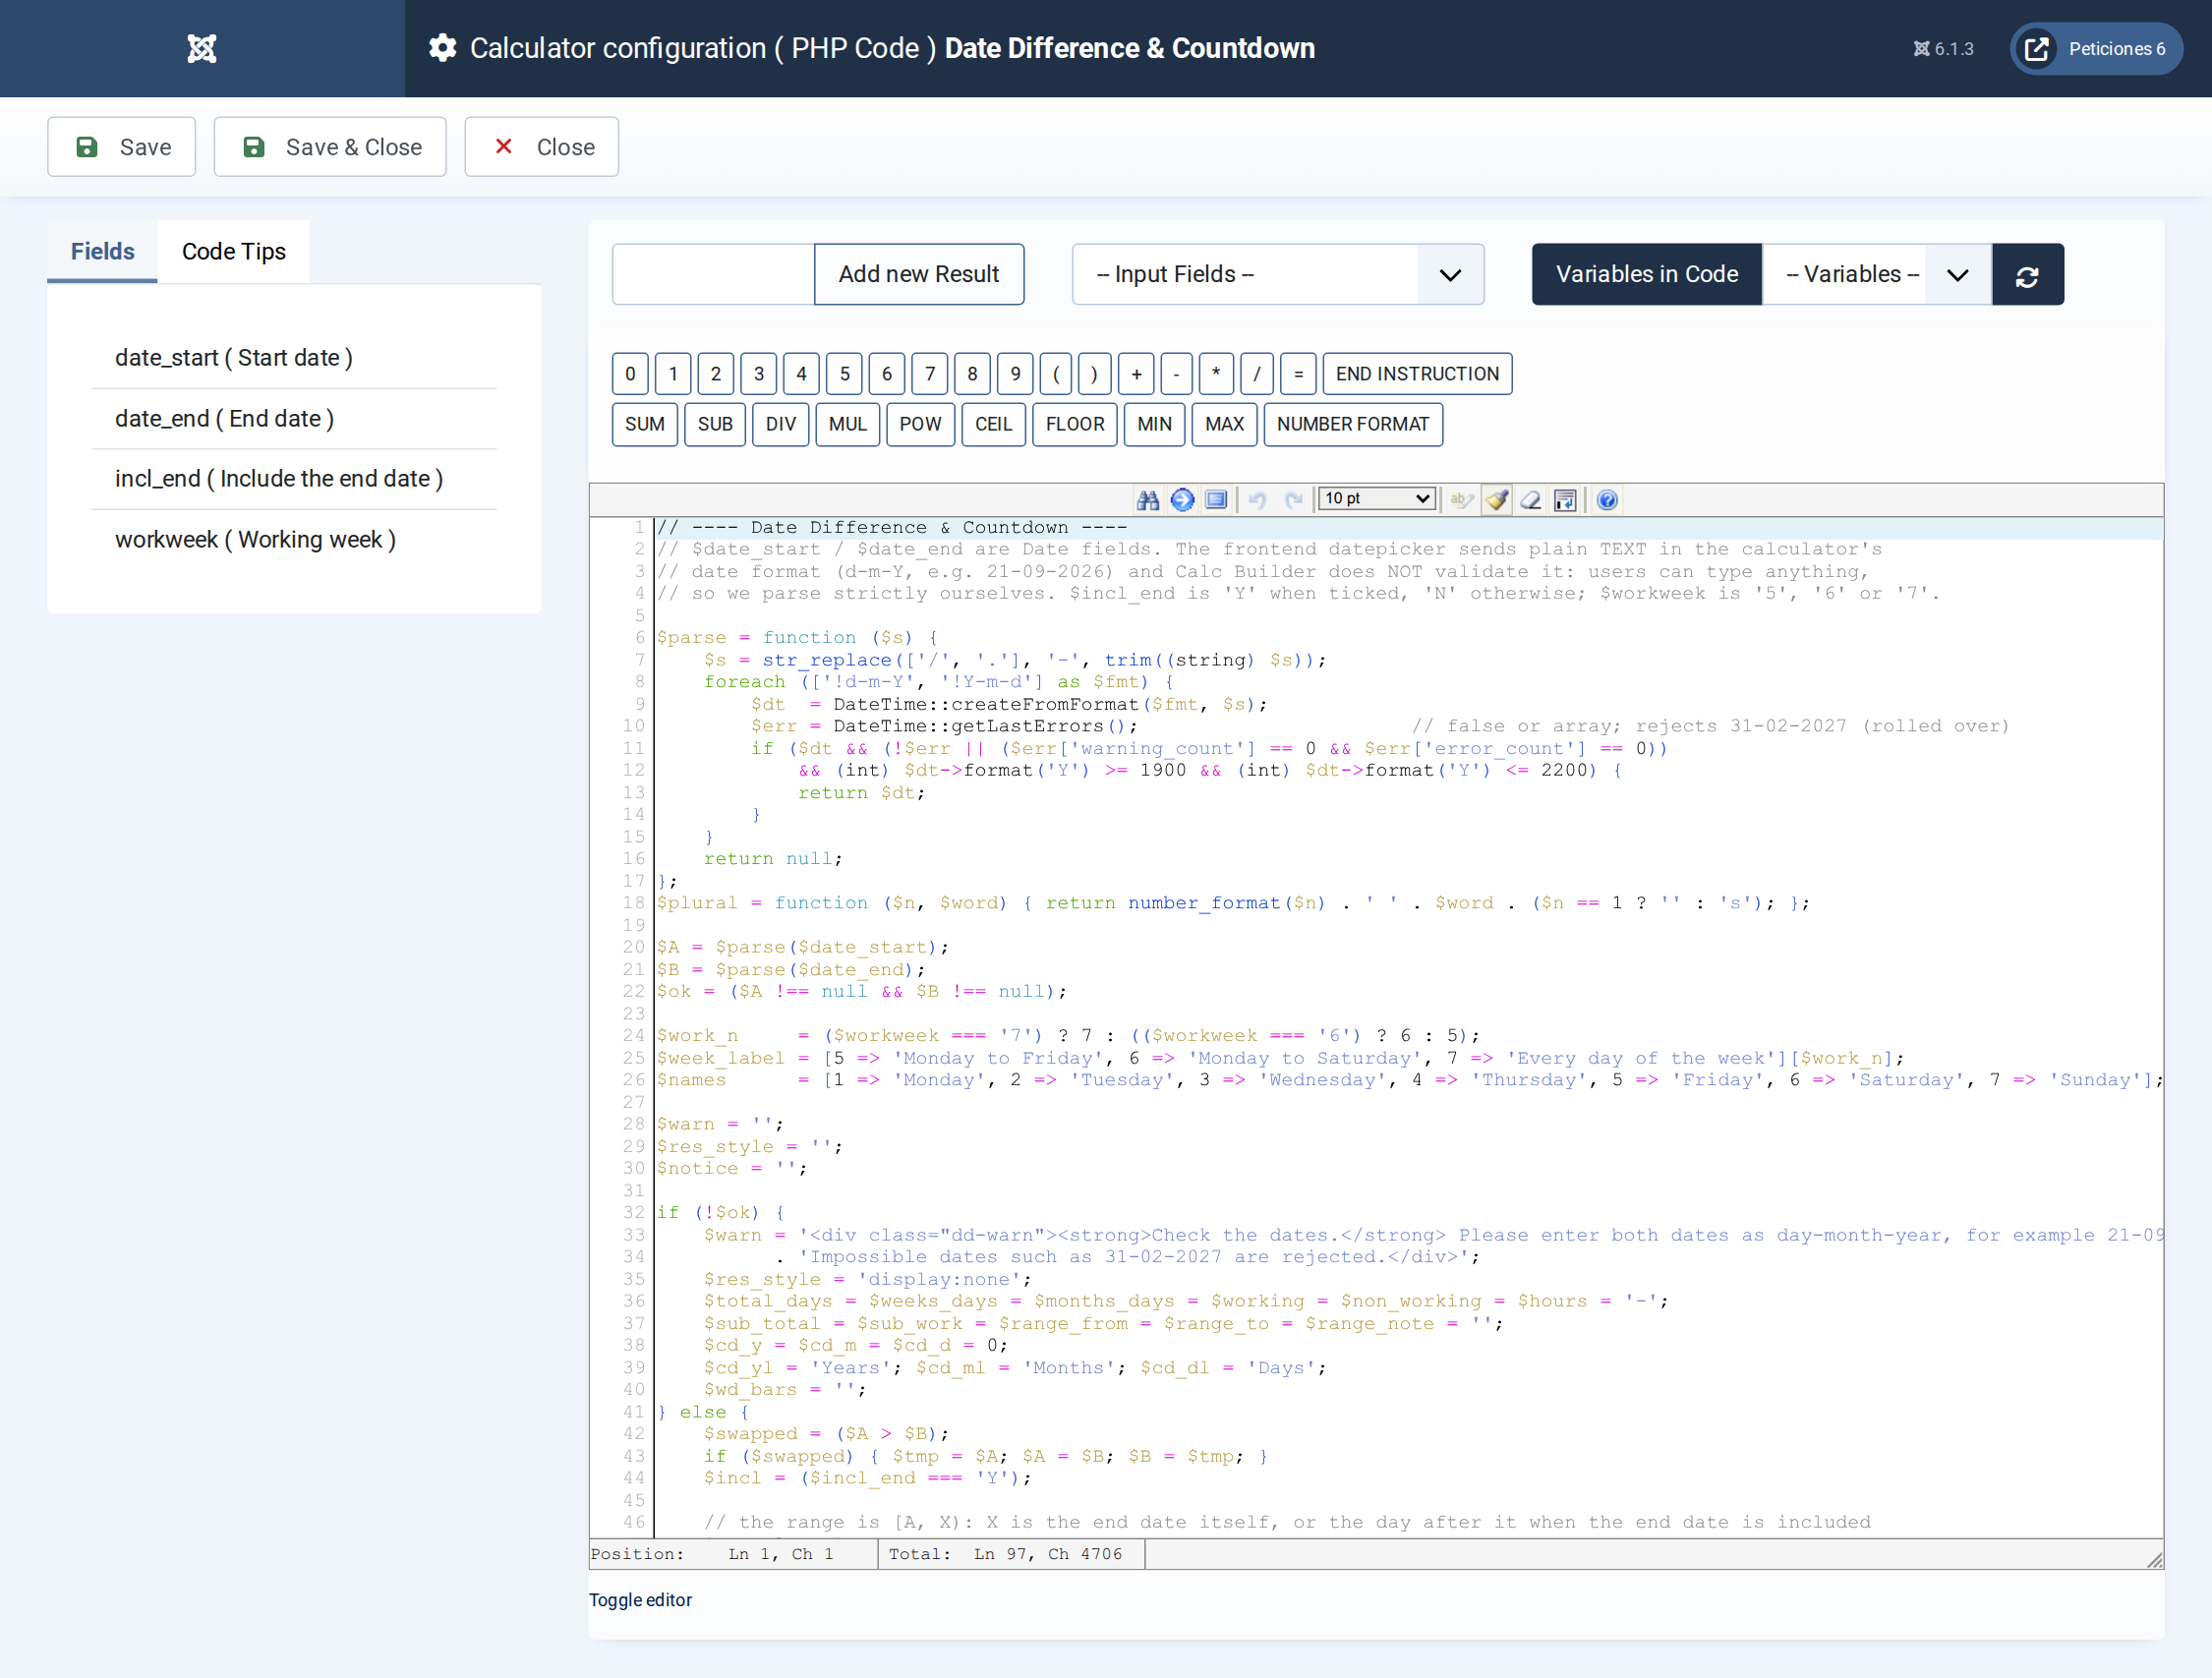Click the undo arrow in the editor toolbar
The width and height of the screenshot is (2212, 1678).
1258,500
